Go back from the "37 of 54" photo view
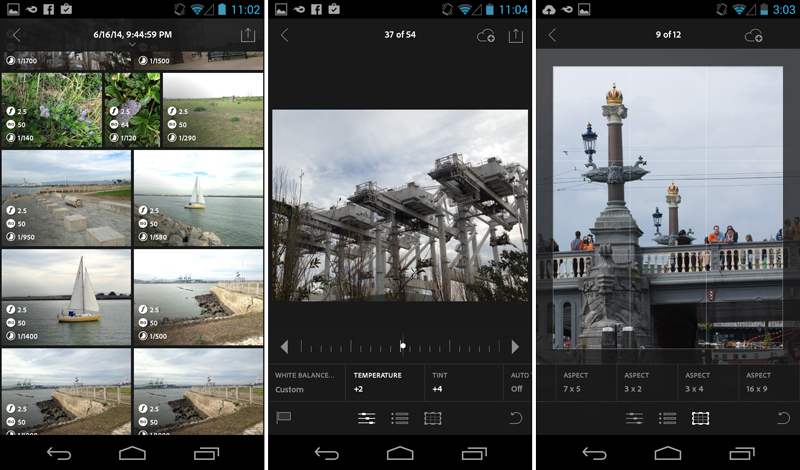 (x=285, y=35)
